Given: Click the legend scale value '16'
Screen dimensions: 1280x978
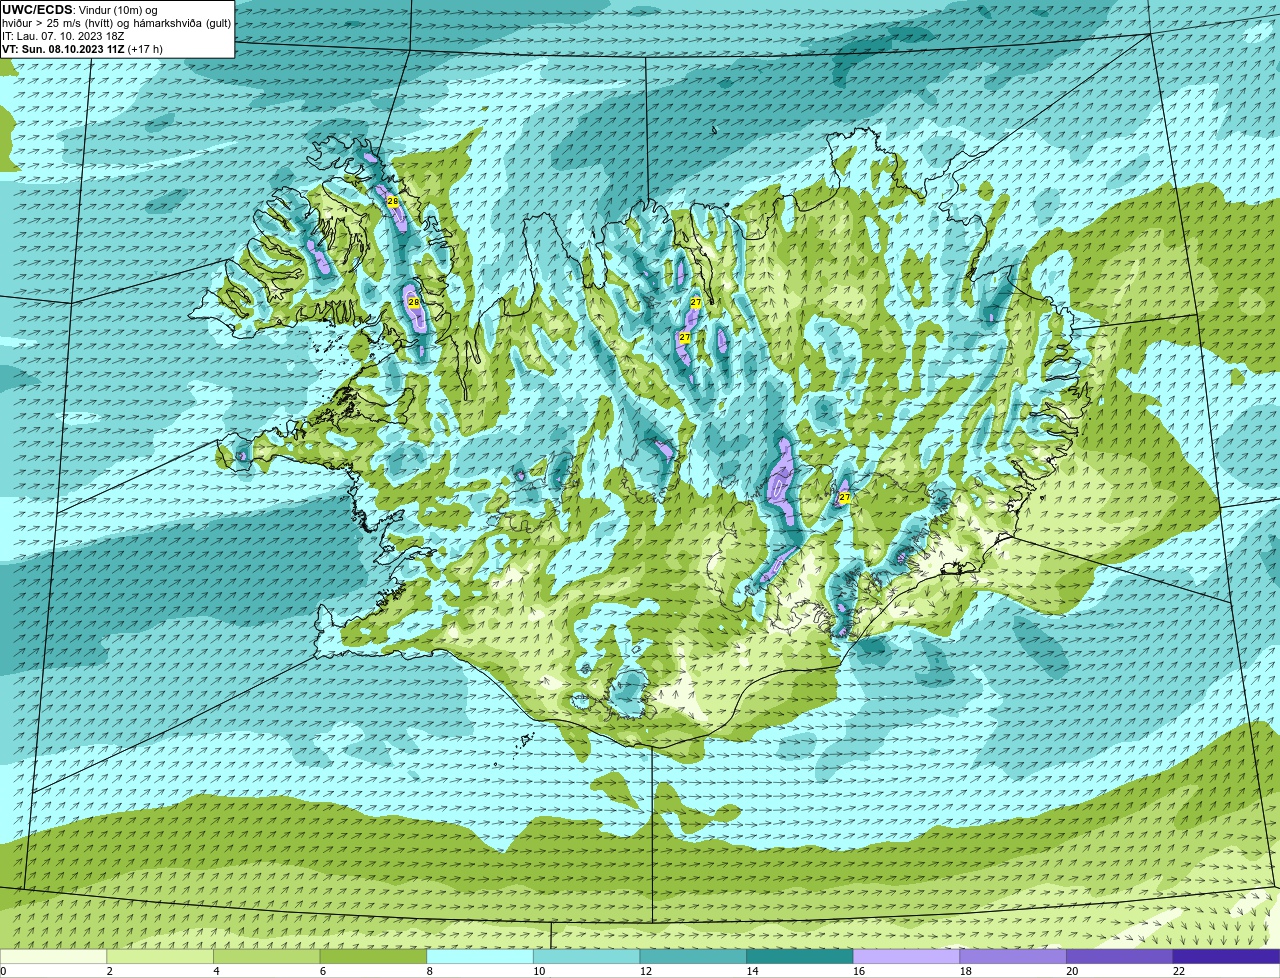Looking at the screenshot, I should coord(859,971).
